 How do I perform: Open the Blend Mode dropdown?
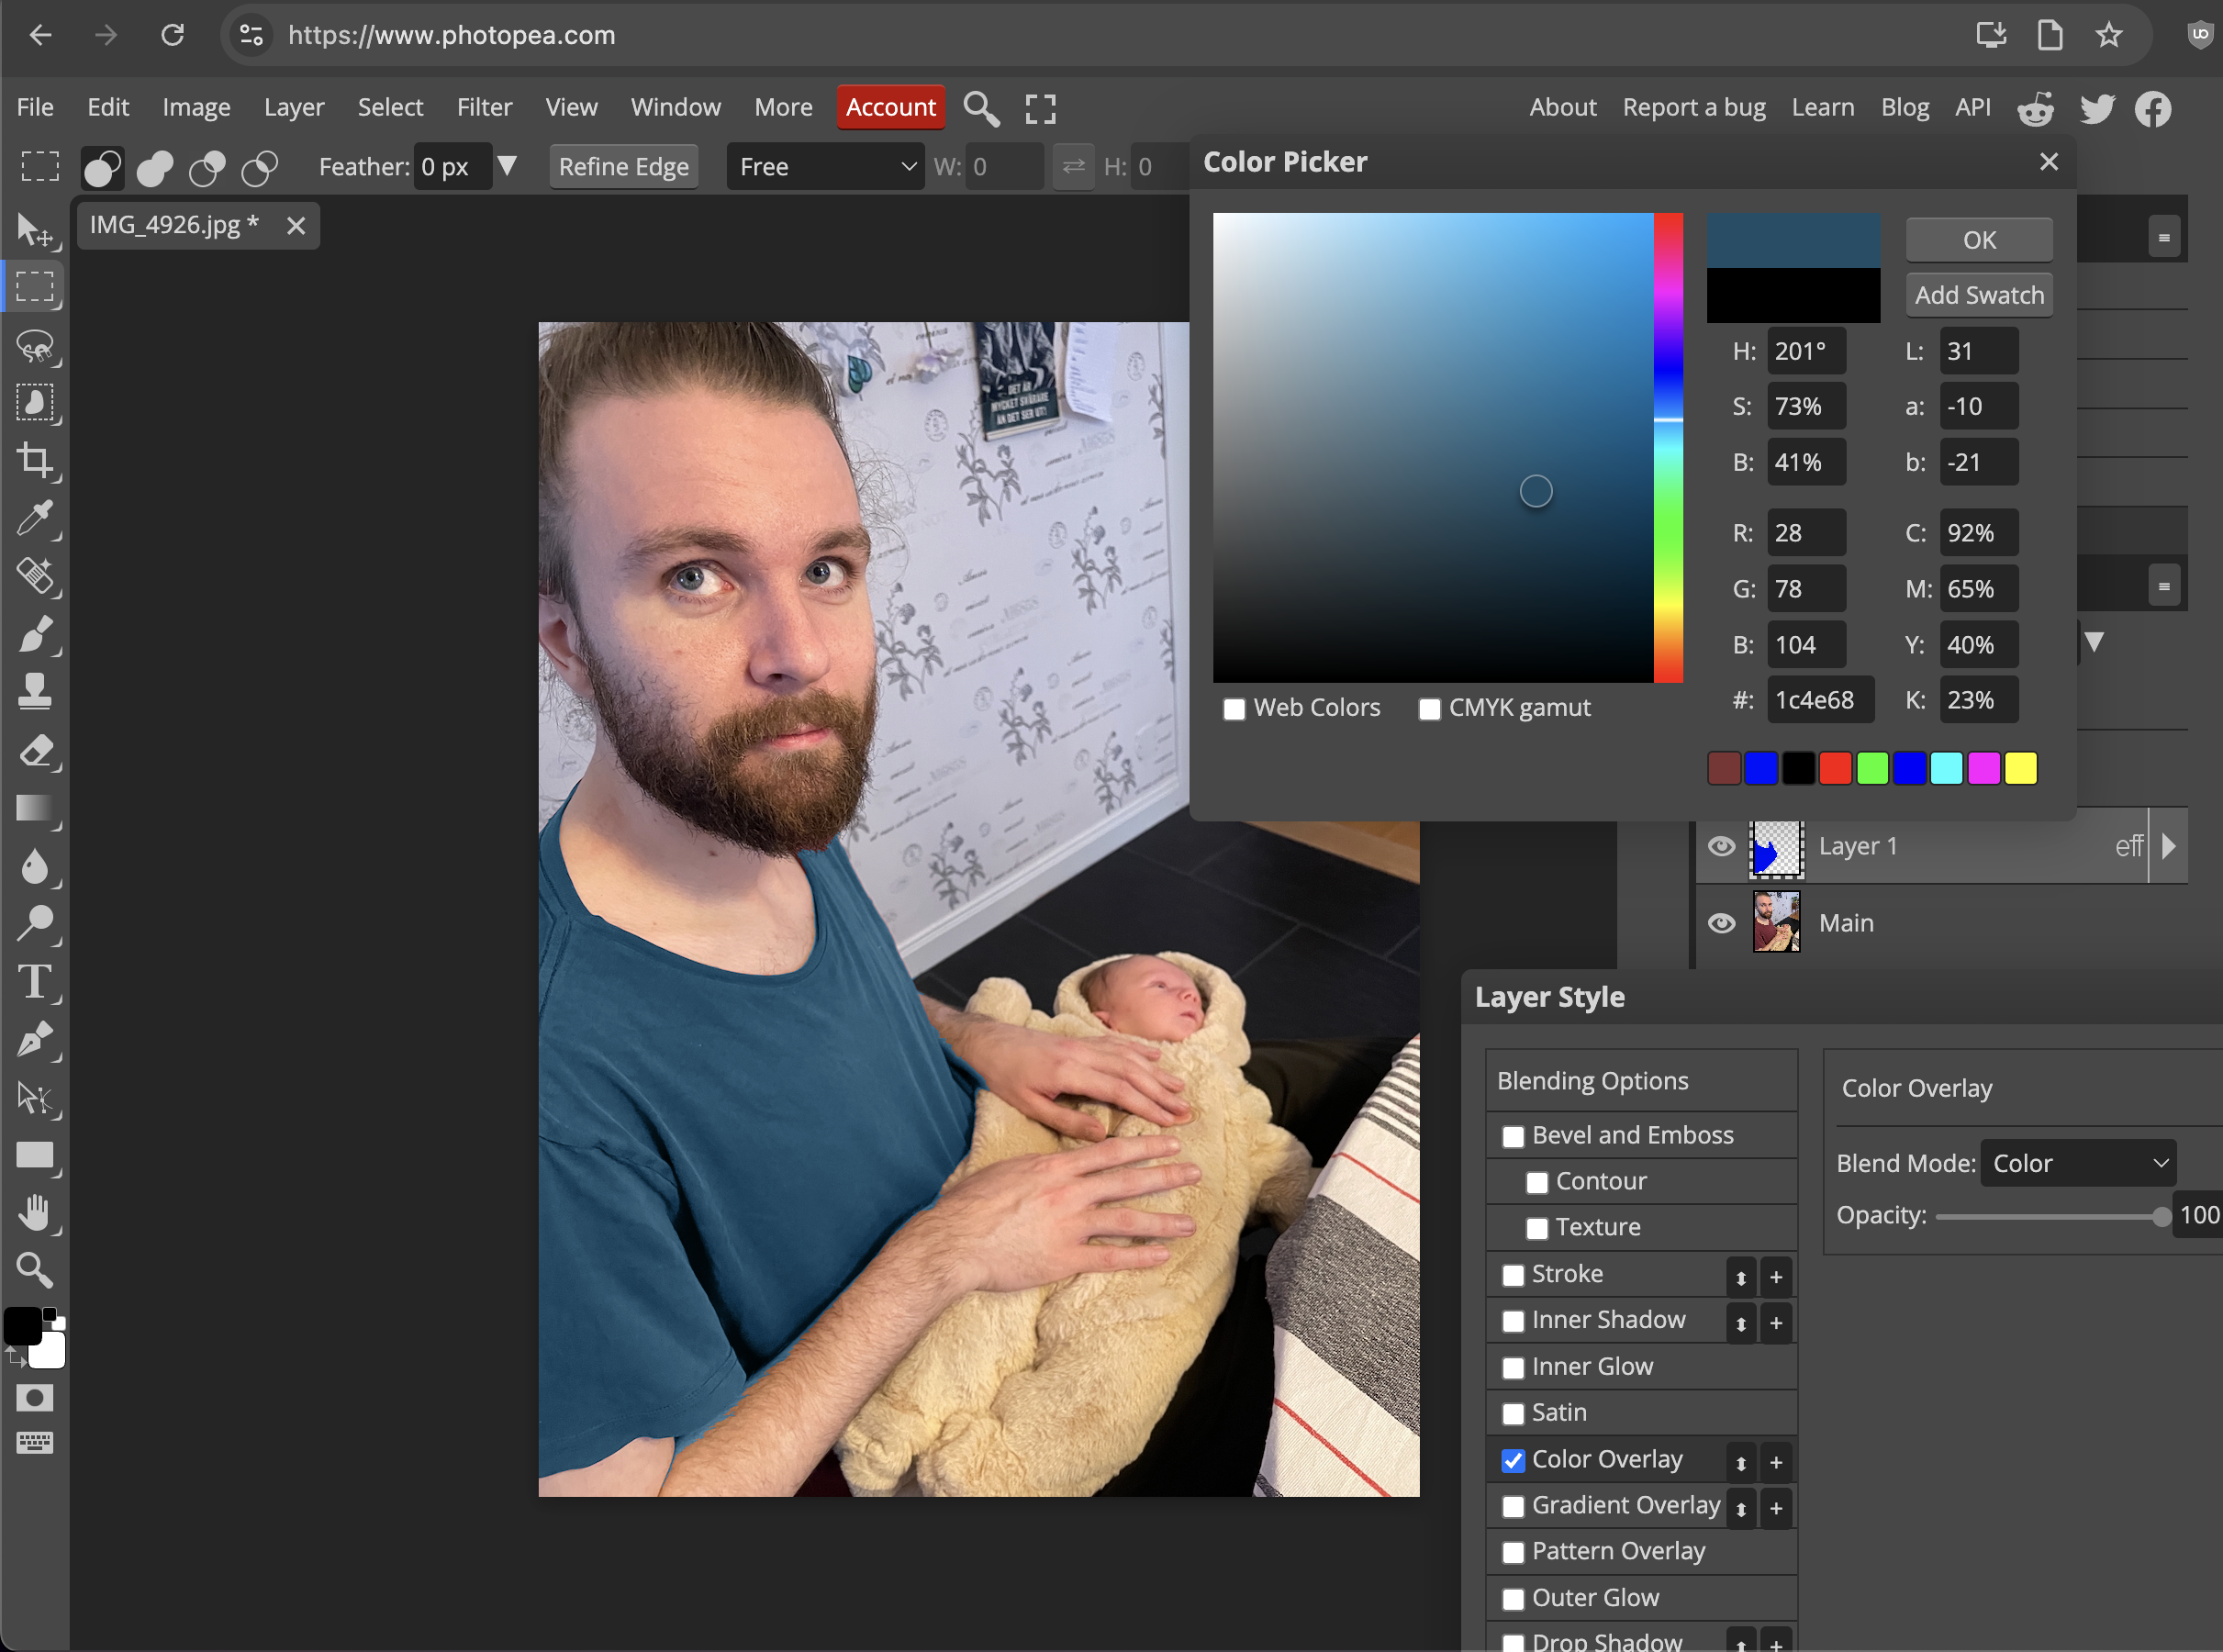2078,1162
